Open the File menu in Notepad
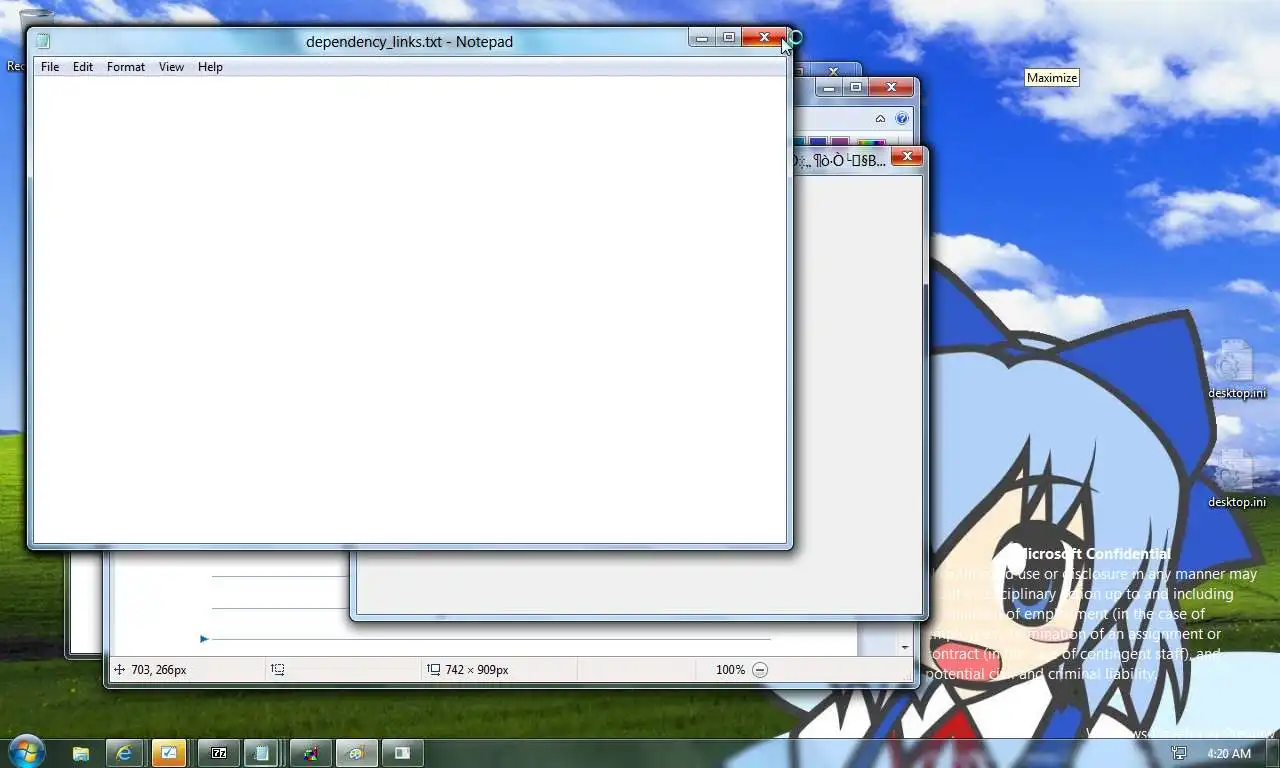1280x768 pixels. click(x=50, y=67)
